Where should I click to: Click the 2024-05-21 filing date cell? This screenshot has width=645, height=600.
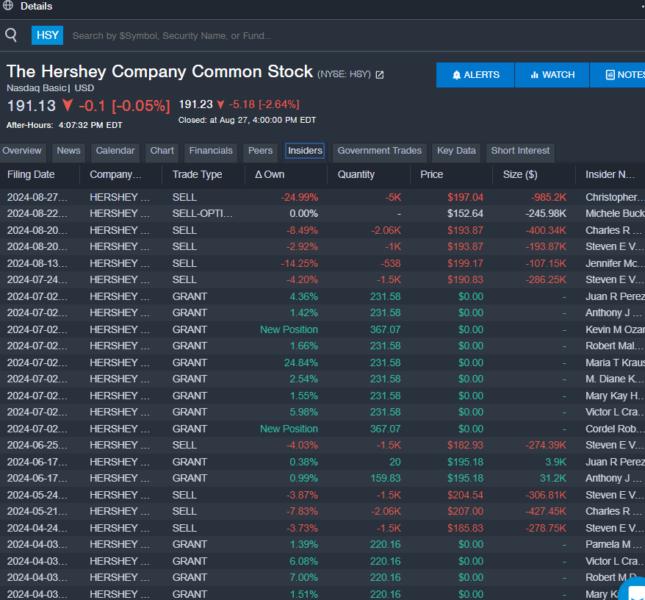(37, 512)
